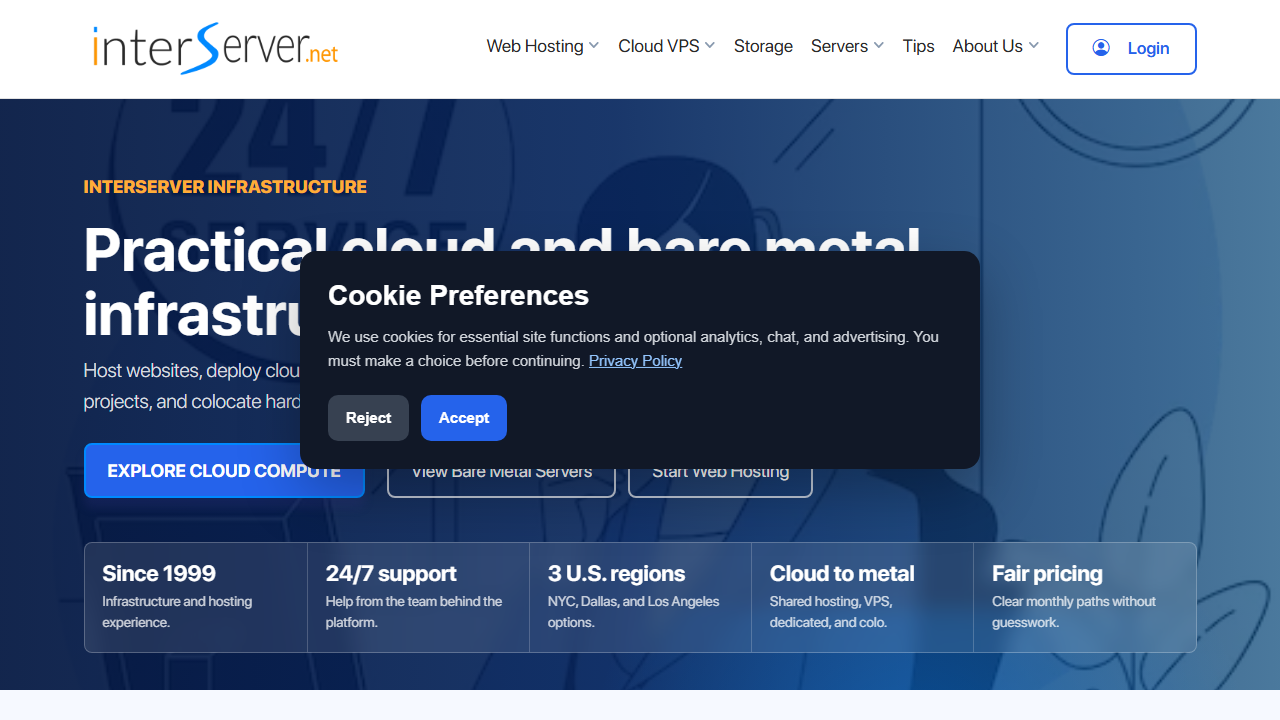Open the Storage menu item

coord(763,46)
